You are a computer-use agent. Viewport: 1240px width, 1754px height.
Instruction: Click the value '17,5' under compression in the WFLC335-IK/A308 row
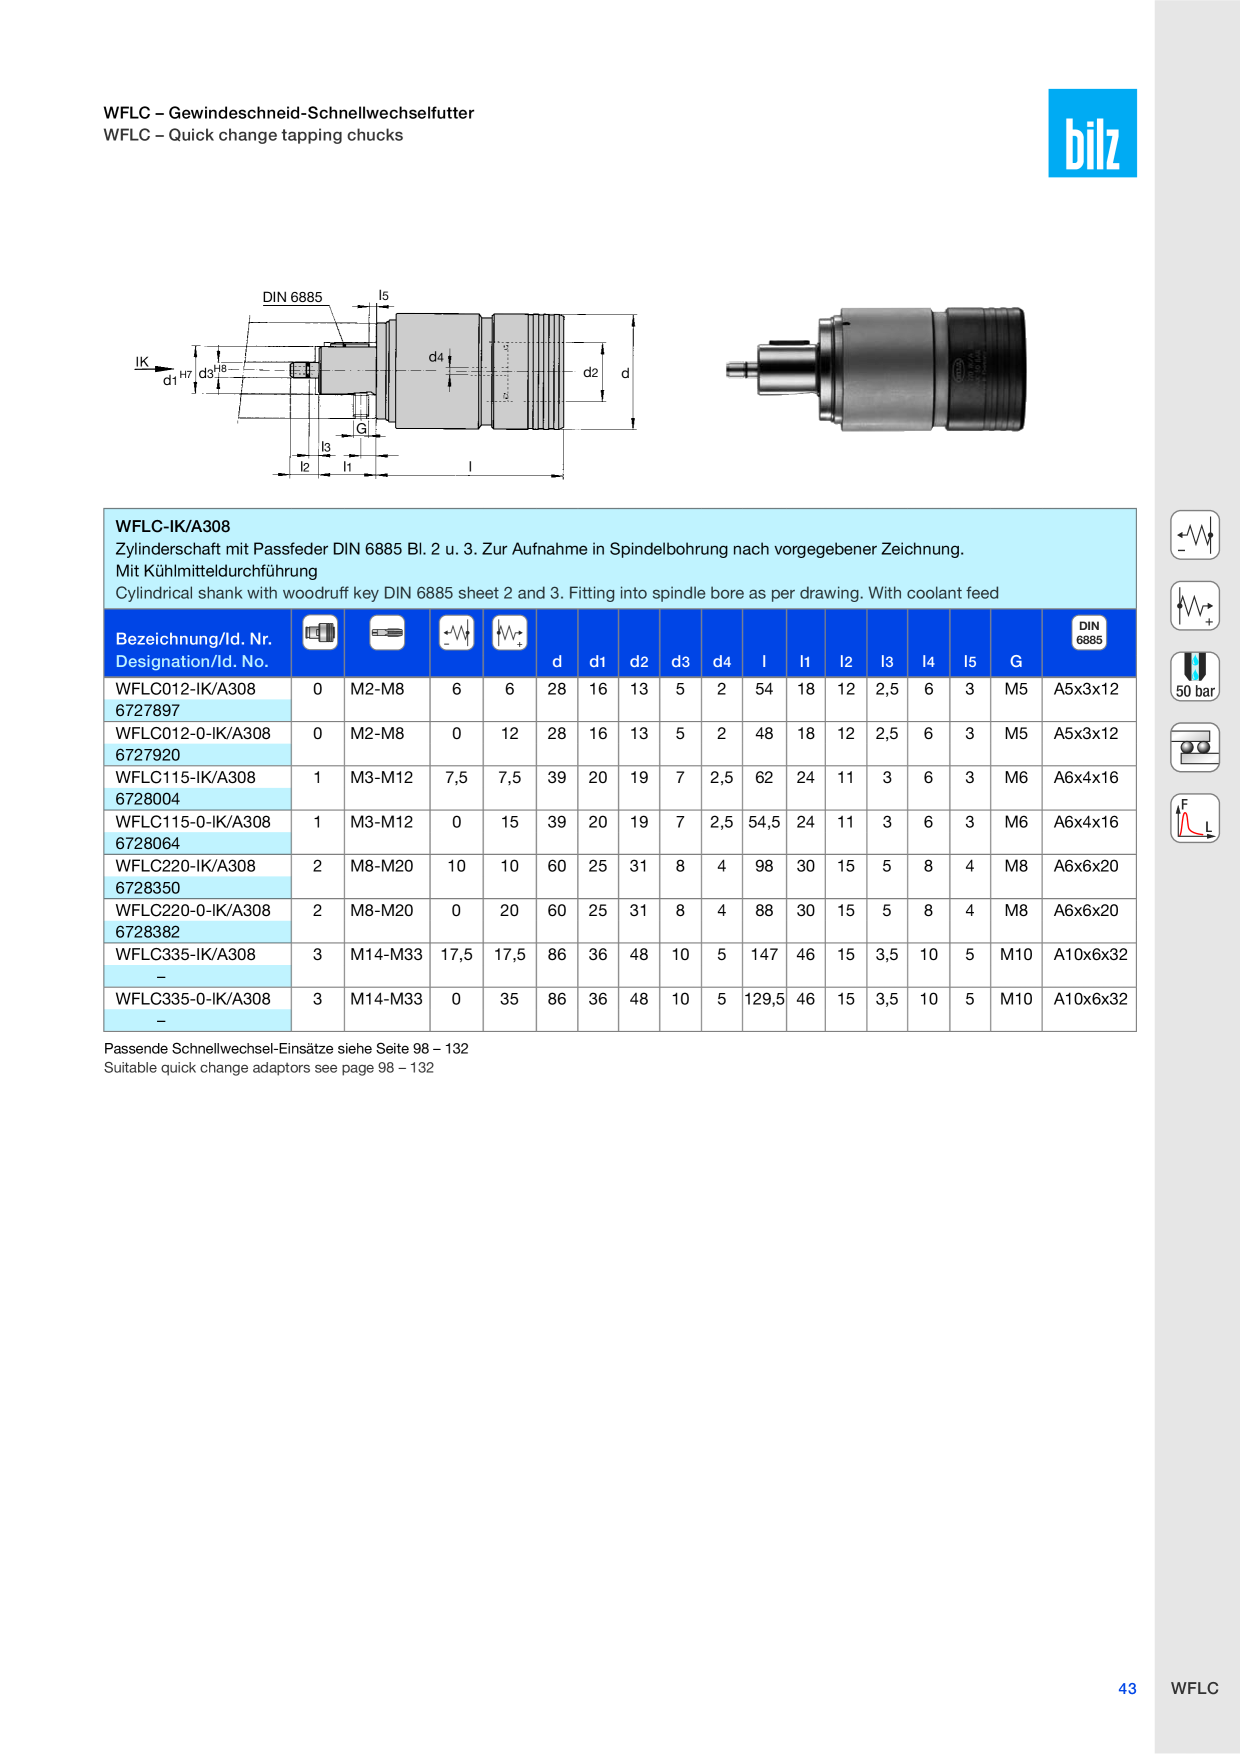pyautogui.click(x=456, y=954)
